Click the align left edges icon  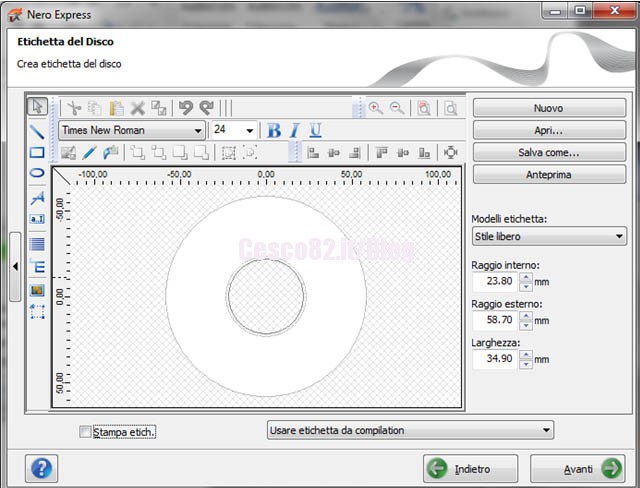[x=313, y=153]
